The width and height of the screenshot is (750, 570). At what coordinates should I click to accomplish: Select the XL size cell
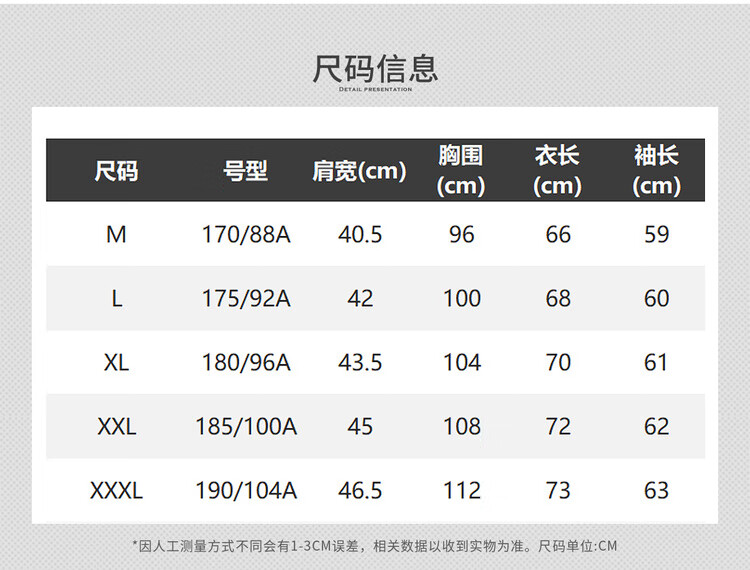point(116,362)
